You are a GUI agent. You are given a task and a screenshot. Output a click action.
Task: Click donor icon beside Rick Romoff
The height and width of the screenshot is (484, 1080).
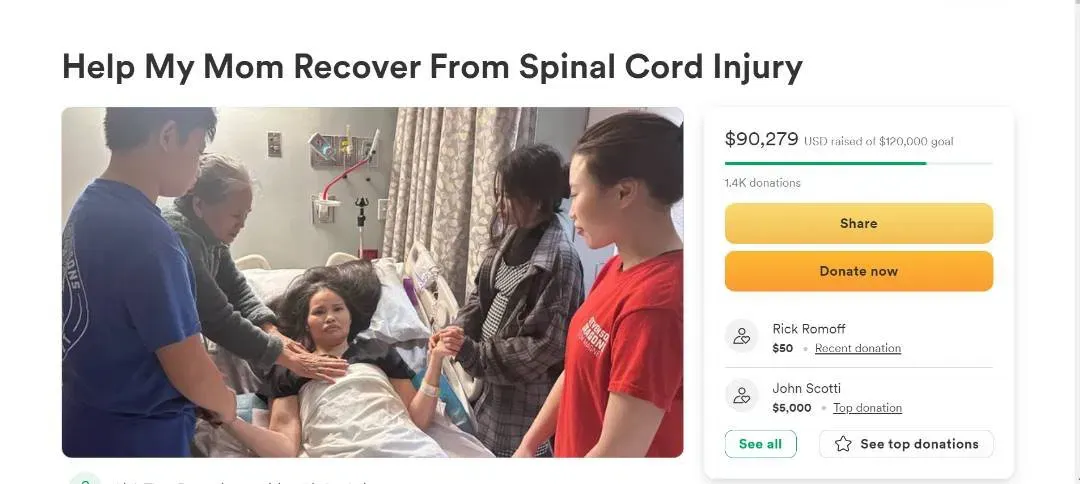[x=742, y=336]
